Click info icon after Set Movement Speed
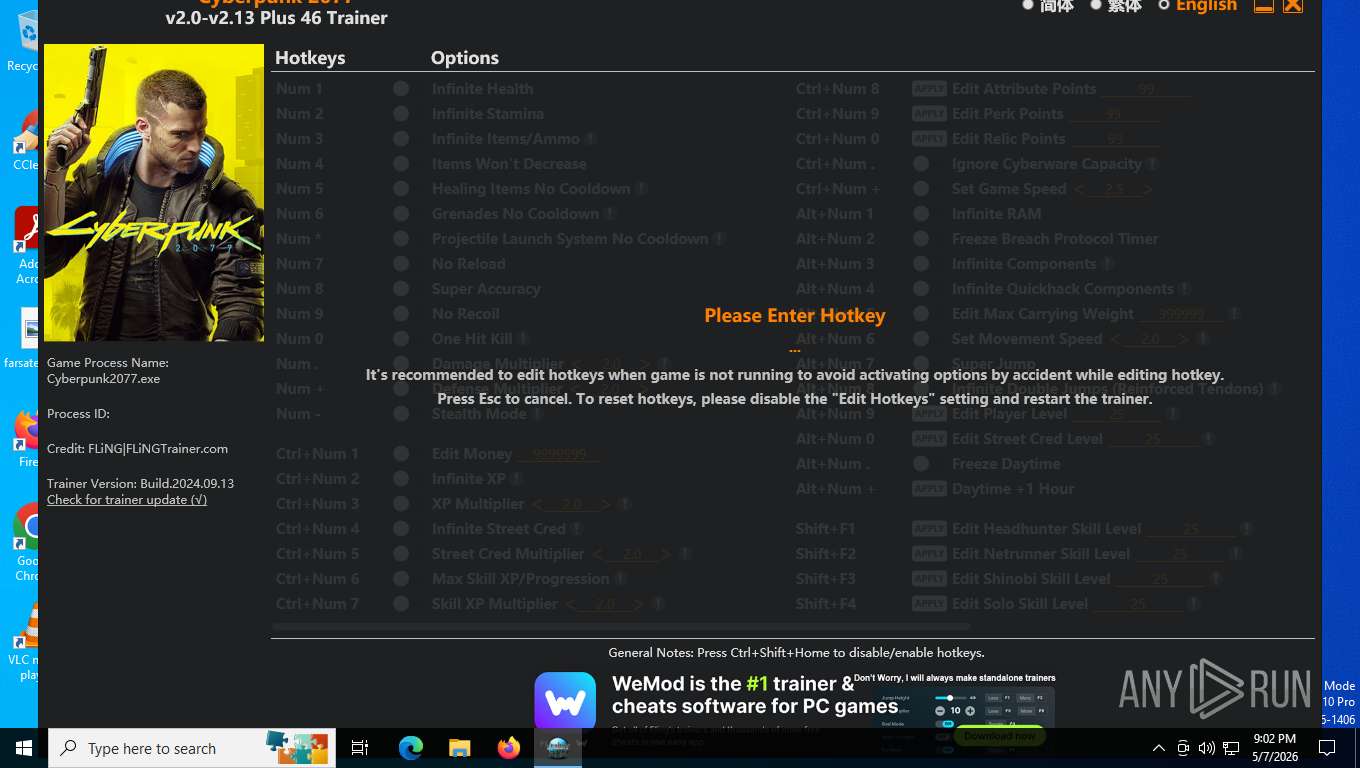 pyautogui.click(x=1204, y=339)
